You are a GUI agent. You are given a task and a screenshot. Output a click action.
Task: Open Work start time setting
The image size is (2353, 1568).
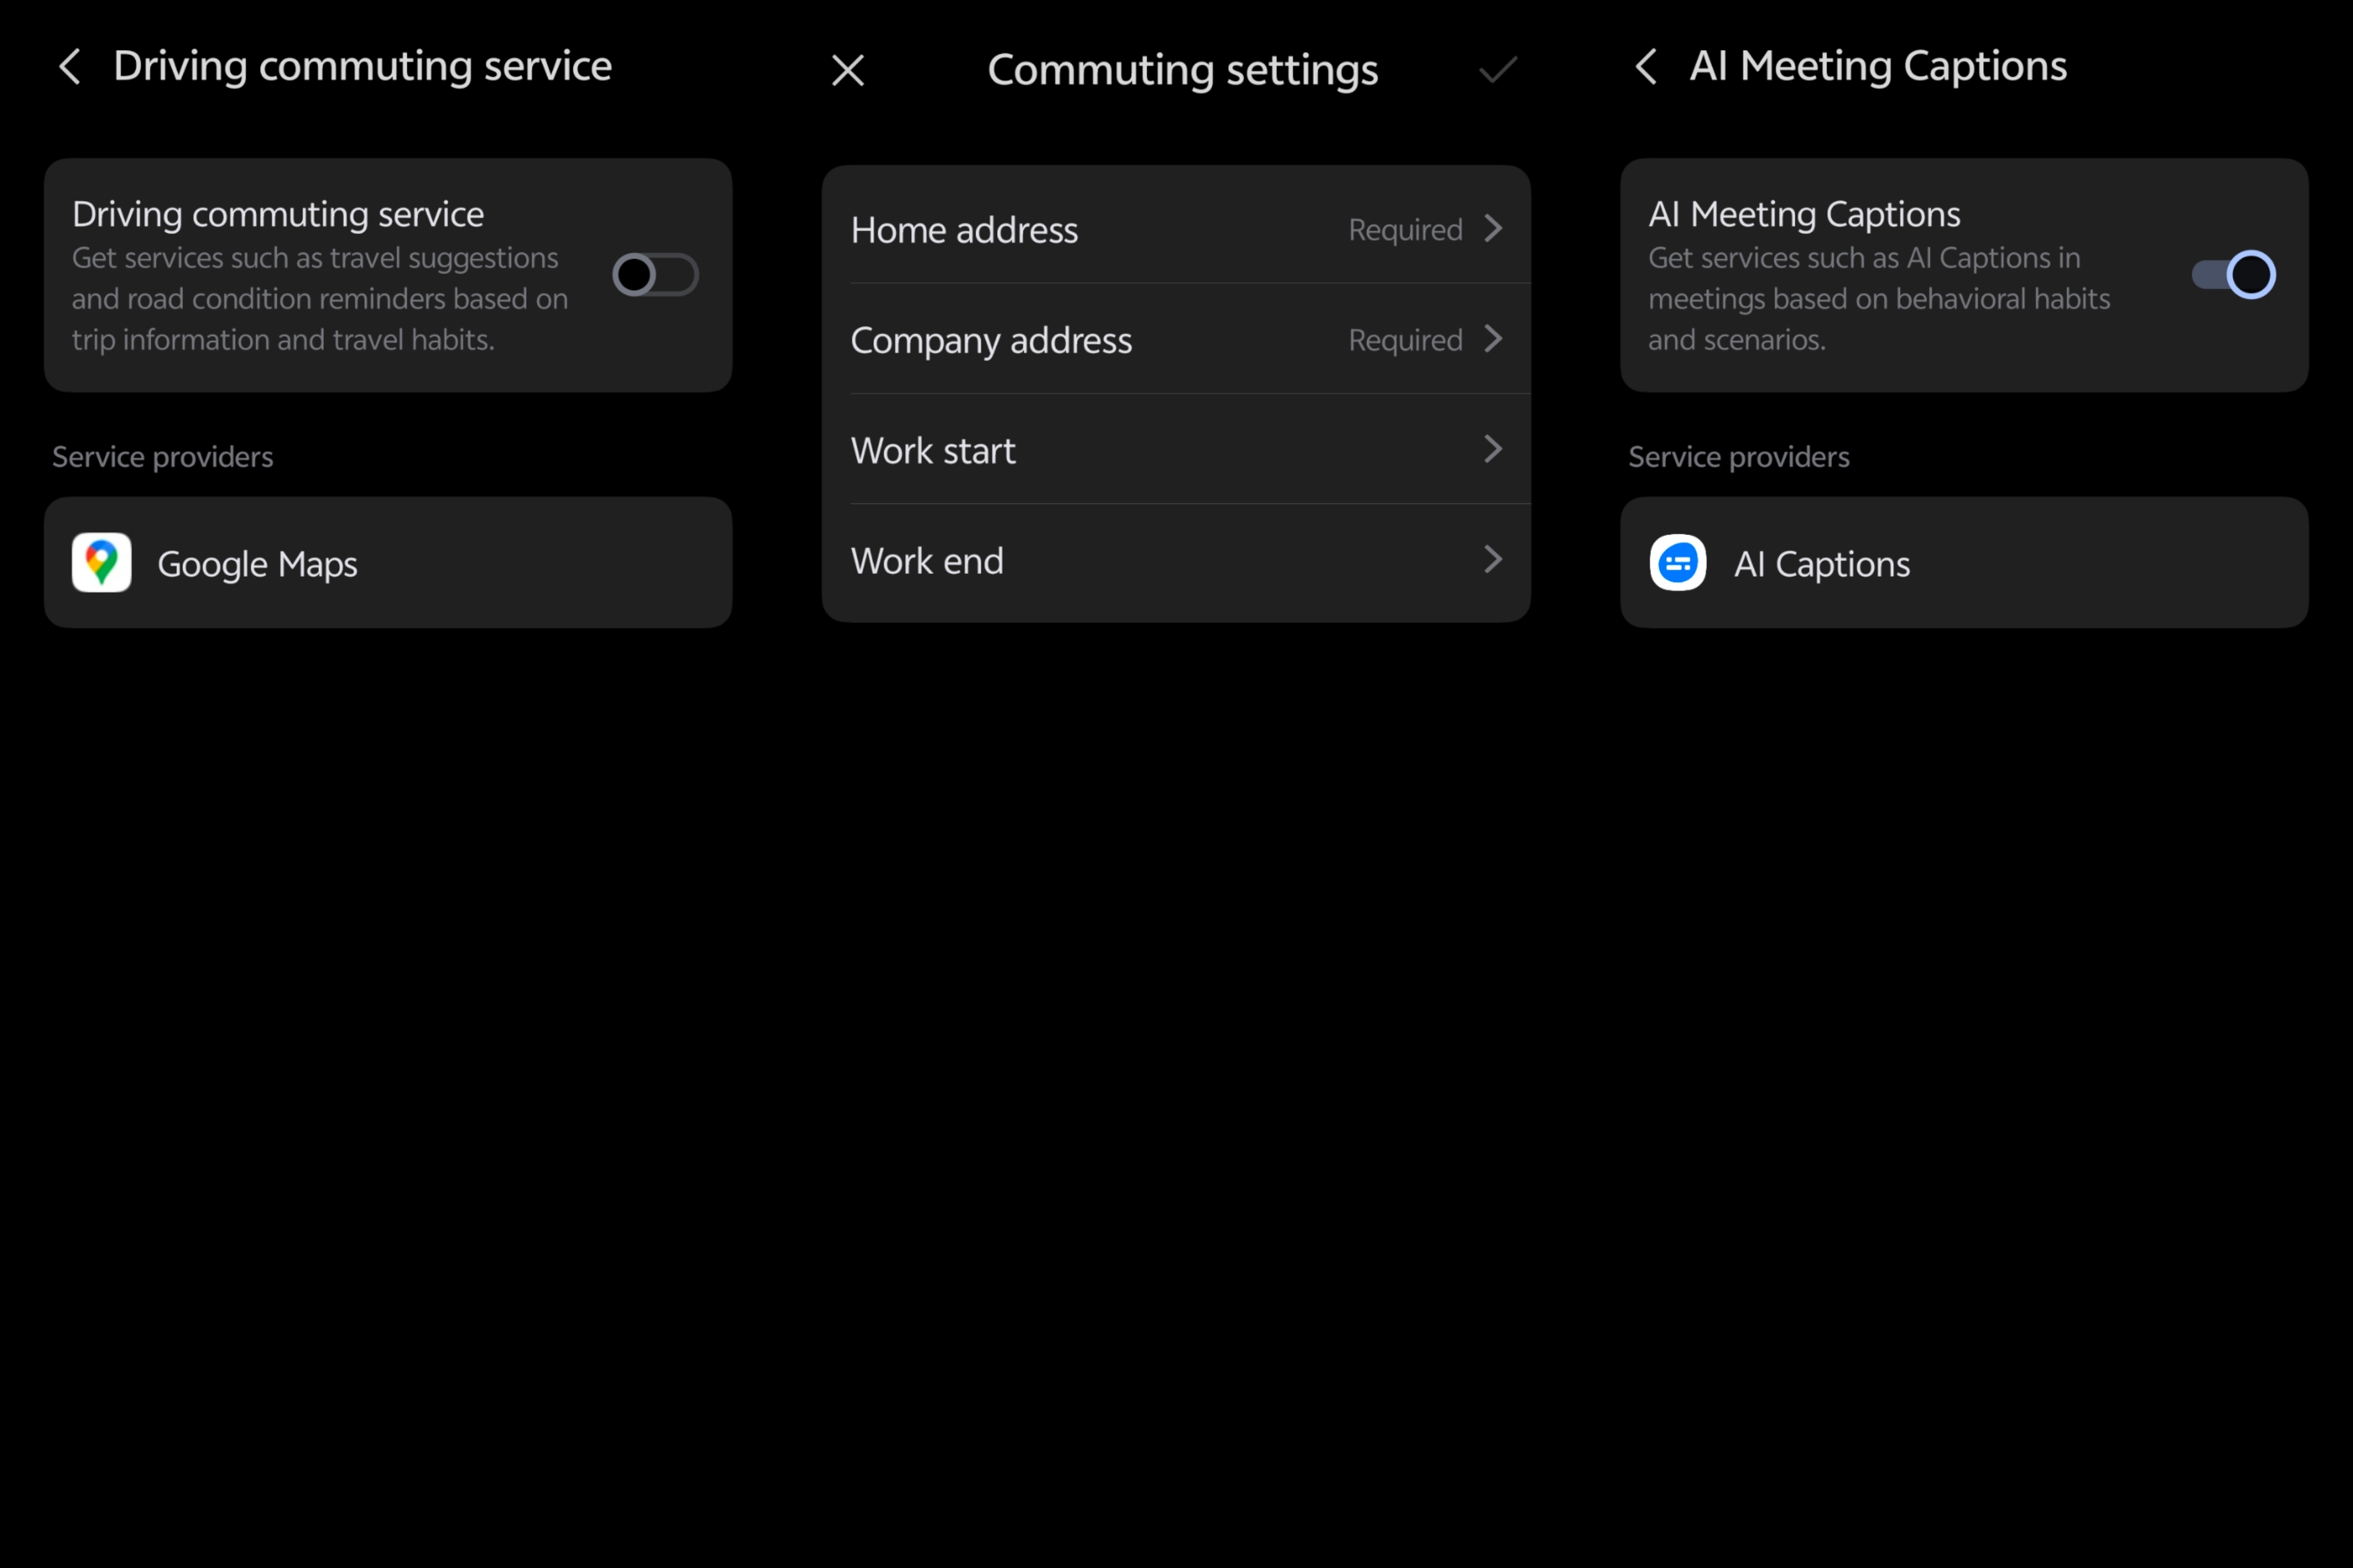point(933,451)
